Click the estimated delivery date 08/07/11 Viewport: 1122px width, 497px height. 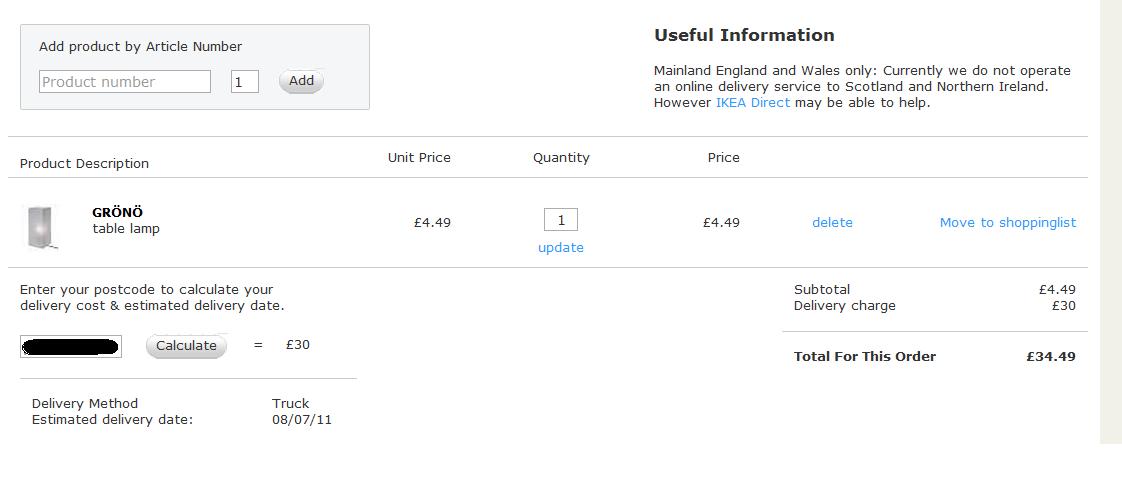[x=301, y=420]
